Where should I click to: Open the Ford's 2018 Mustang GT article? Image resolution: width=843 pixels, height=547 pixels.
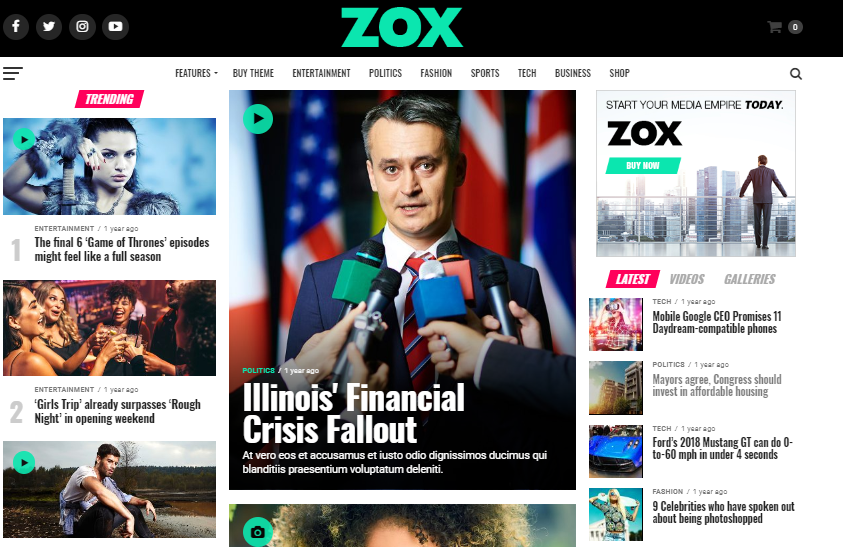(722, 449)
